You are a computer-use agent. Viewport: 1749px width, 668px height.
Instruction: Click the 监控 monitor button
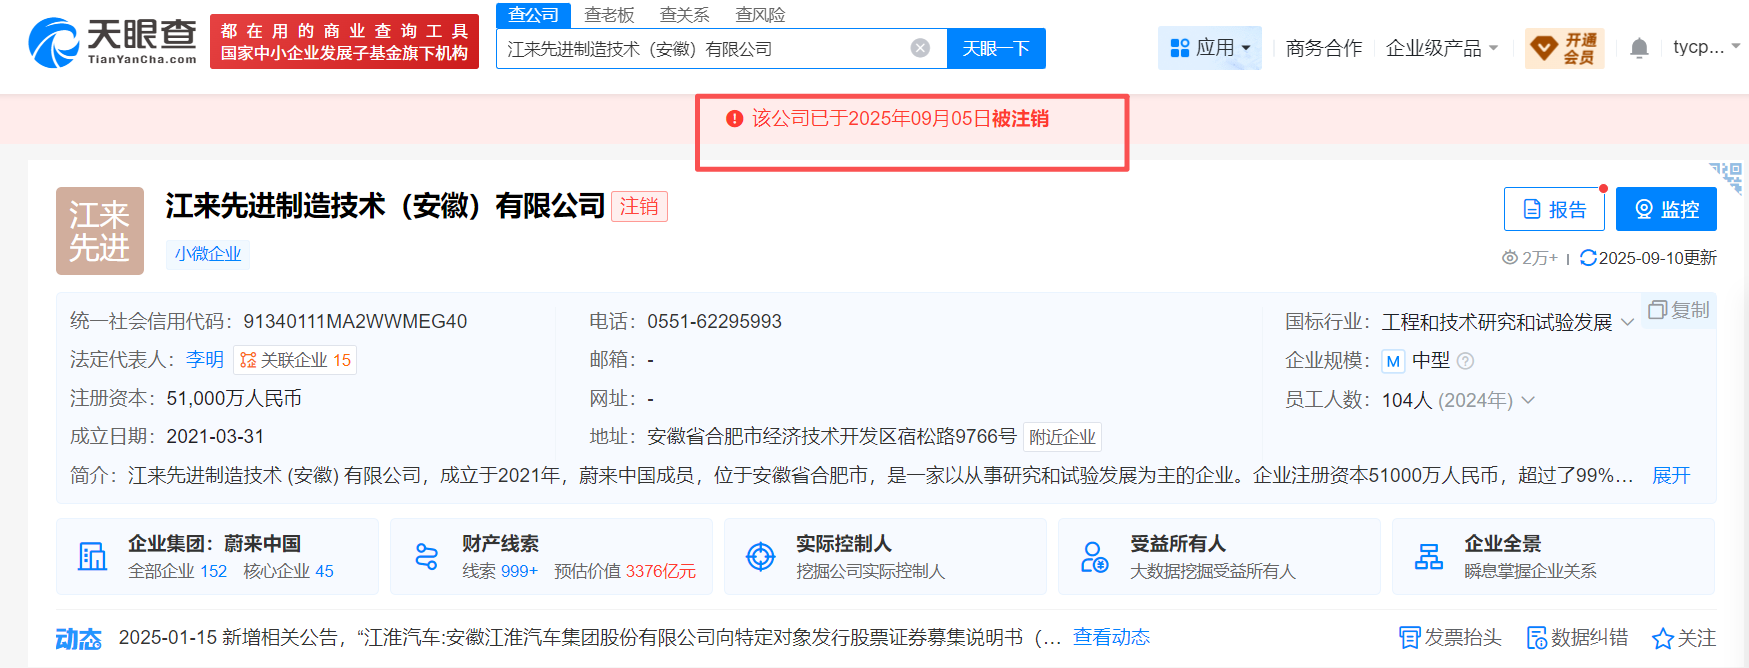pos(1666,209)
